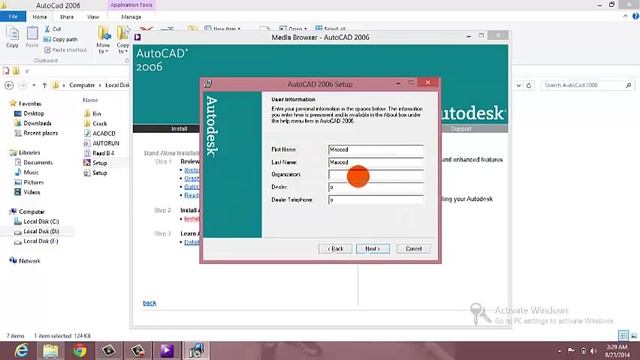The width and height of the screenshot is (640, 360).
Task: Open the File tab in Explorer ribbon
Action: (13, 17)
